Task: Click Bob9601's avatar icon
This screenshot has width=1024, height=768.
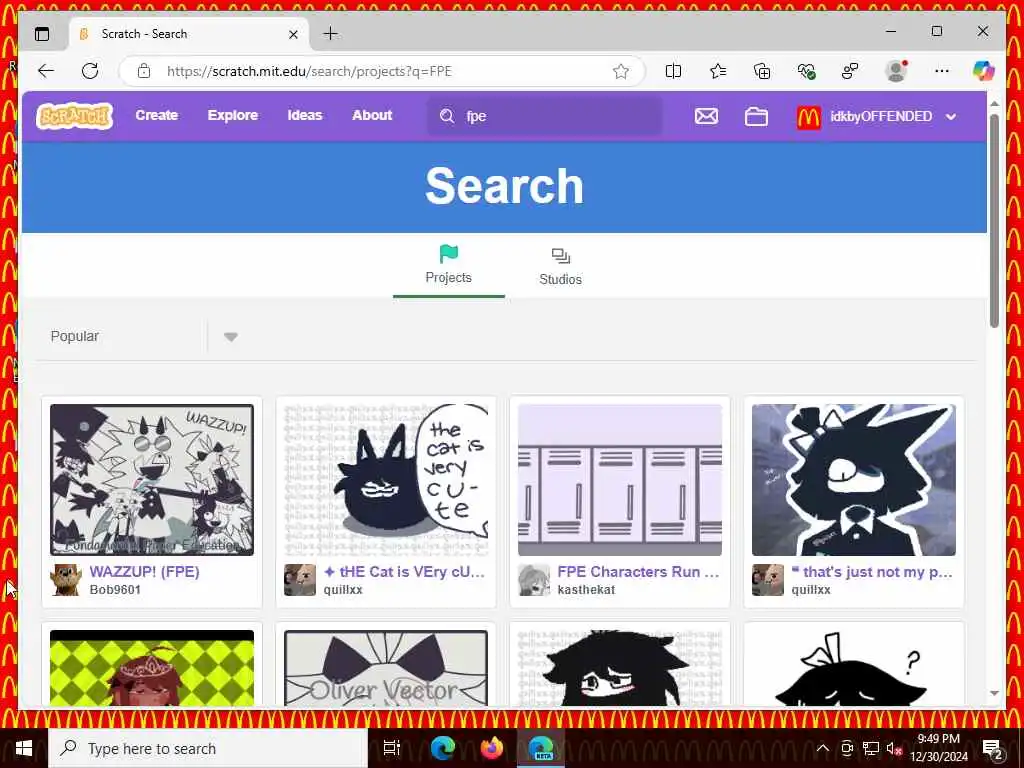Action: [66, 580]
